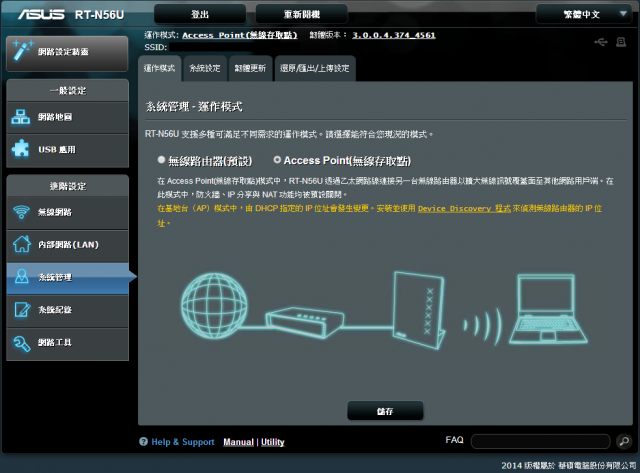The height and width of the screenshot is (473, 640).
Task: Click the system administration user icon
Action: (x=22, y=276)
